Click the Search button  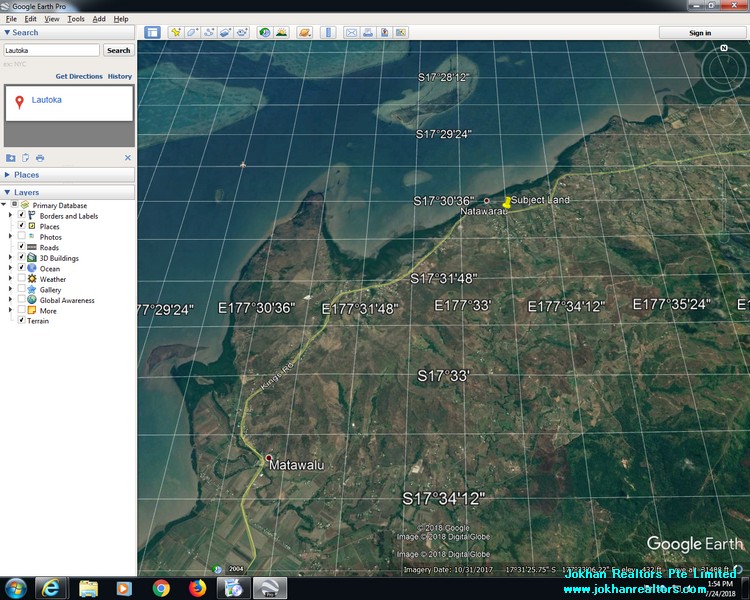pos(118,50)
